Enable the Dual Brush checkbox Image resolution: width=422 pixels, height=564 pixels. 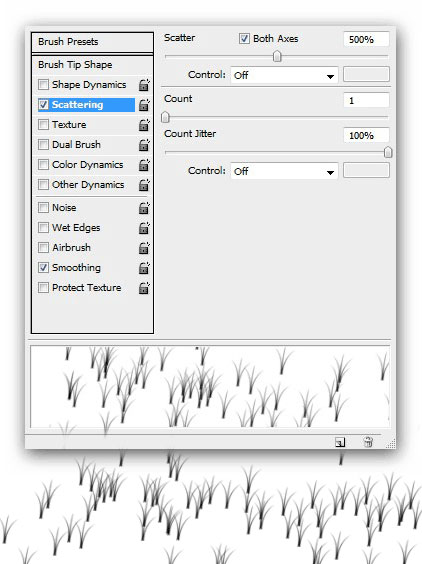(43, 145)
